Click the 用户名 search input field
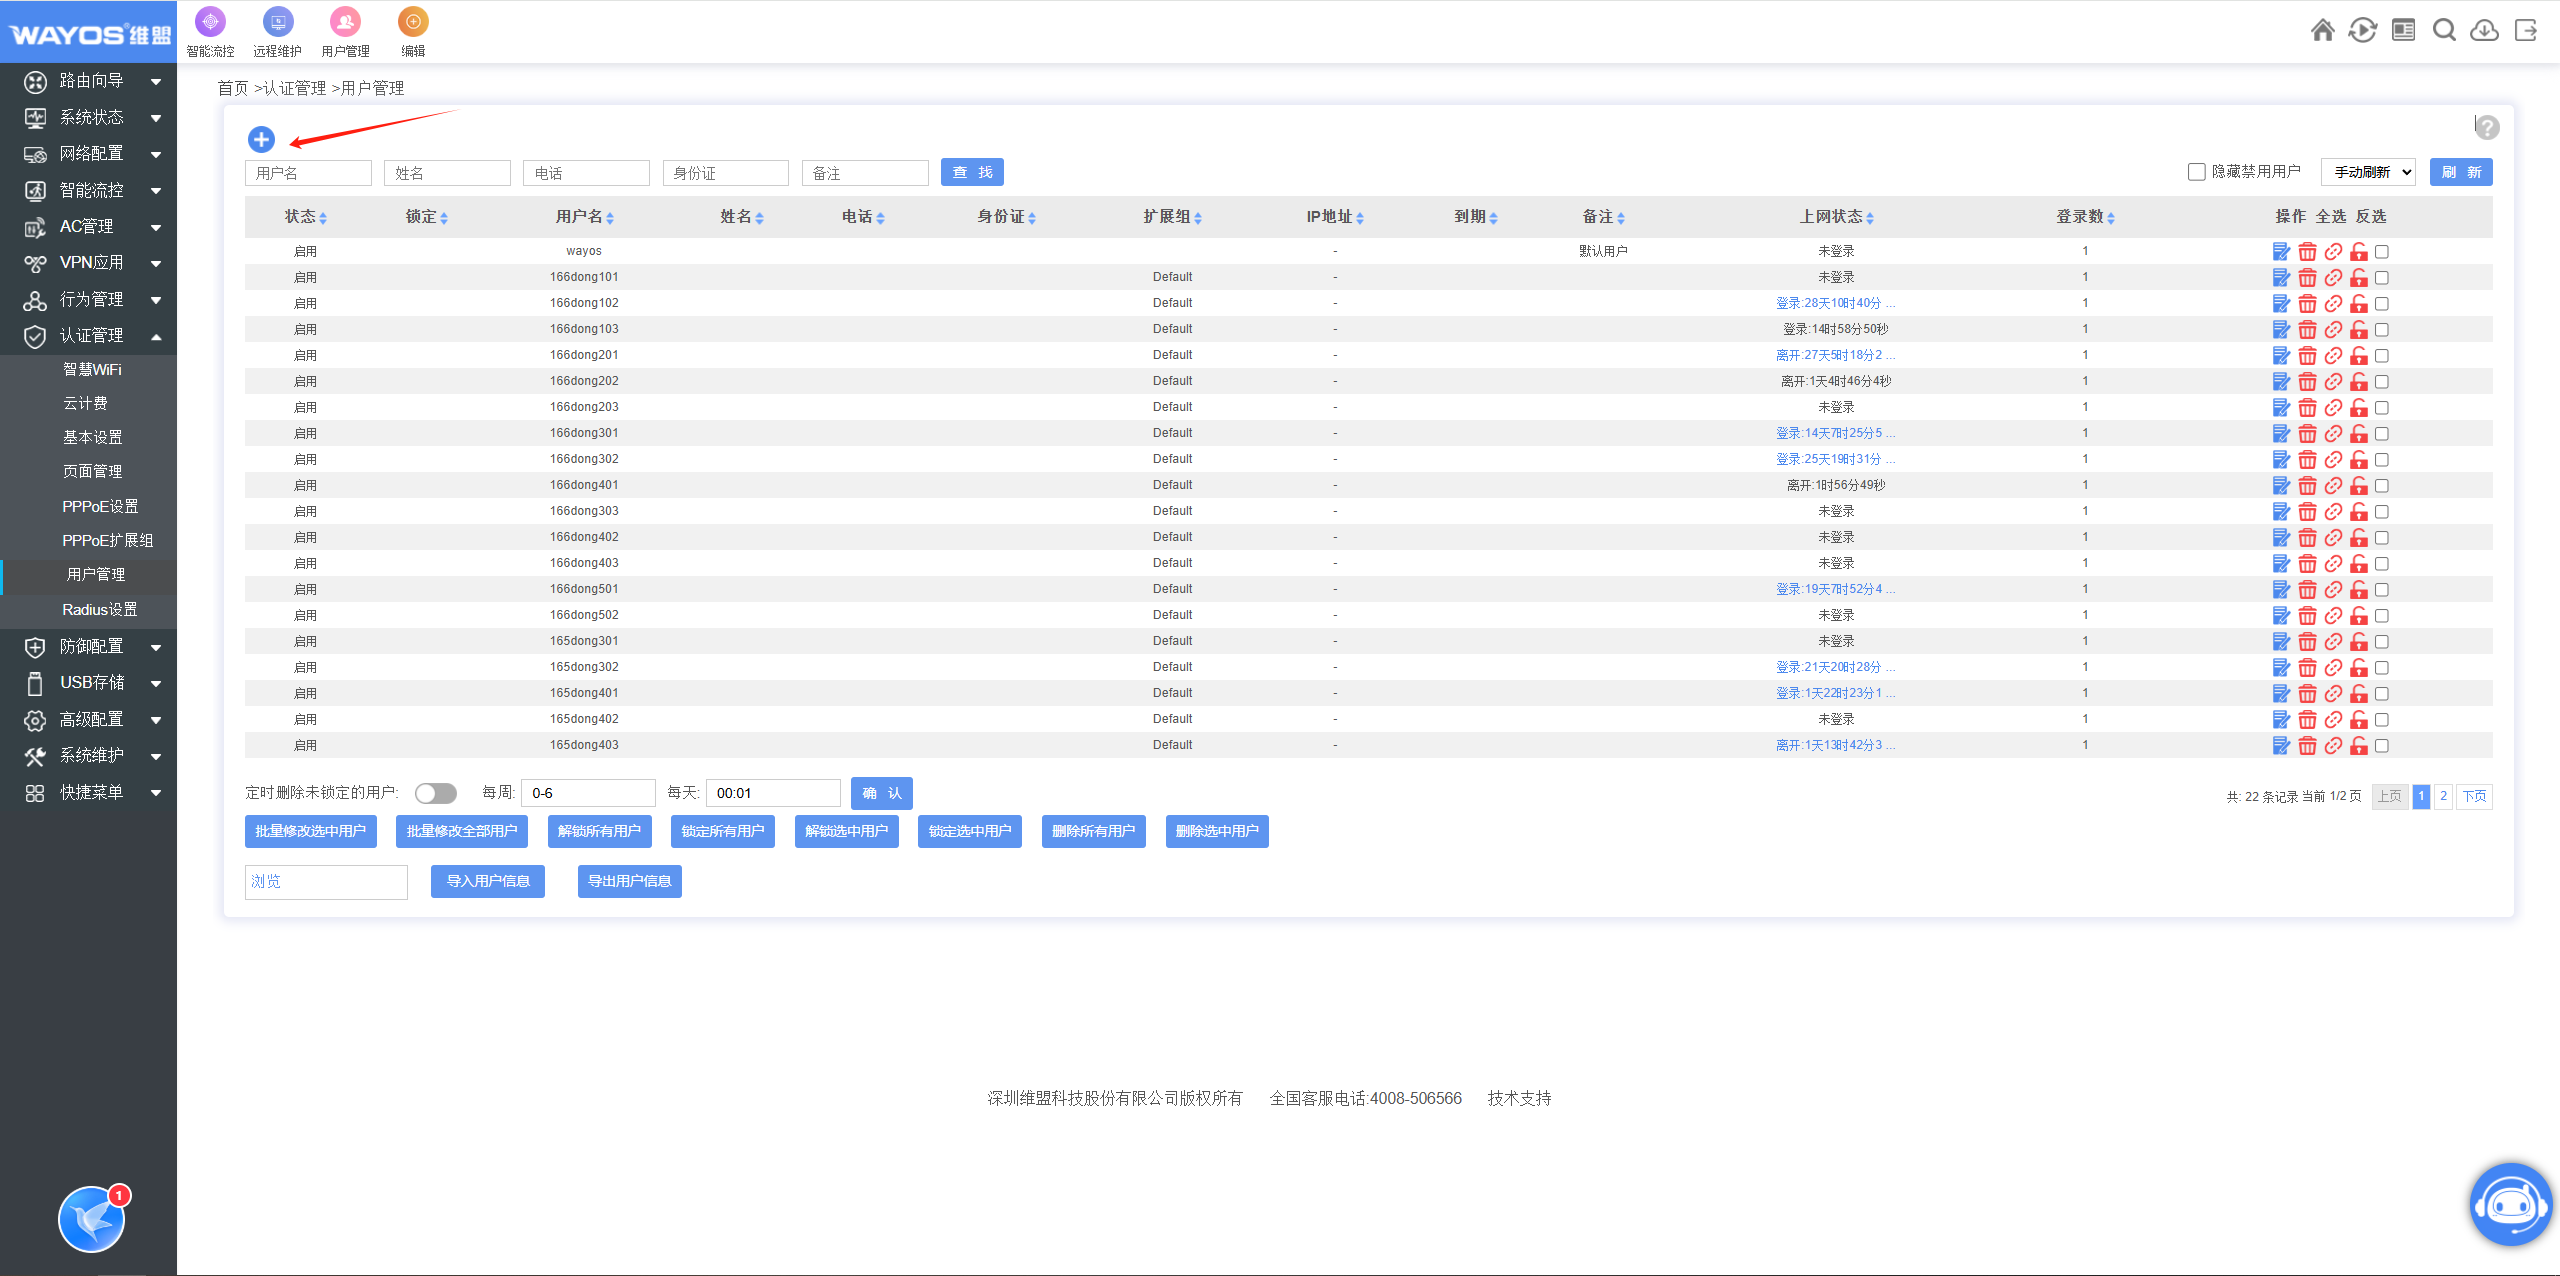Image resolution: width=2560 pixels, height=1276 pixels. (x=308, y=173)
